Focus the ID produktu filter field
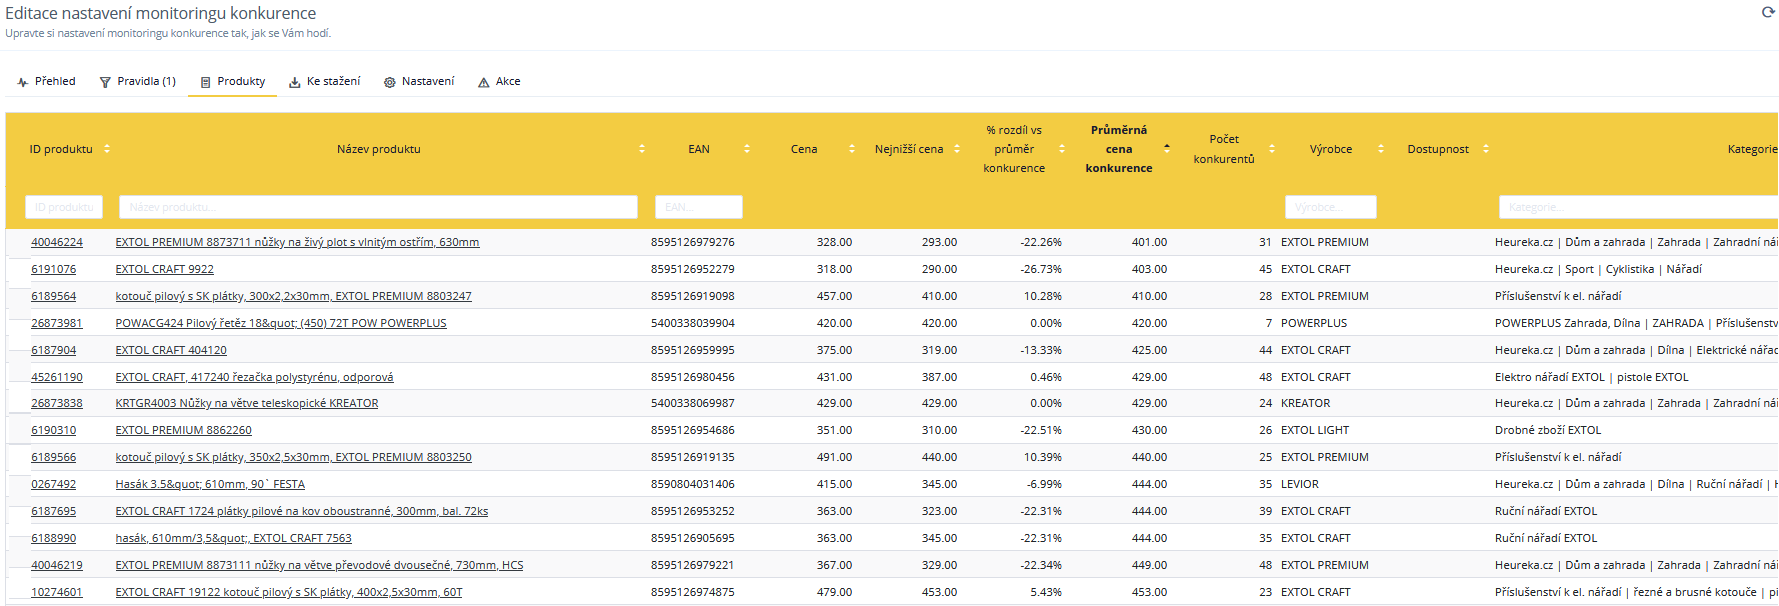The image size is (1779, 606). coord(64,207)
